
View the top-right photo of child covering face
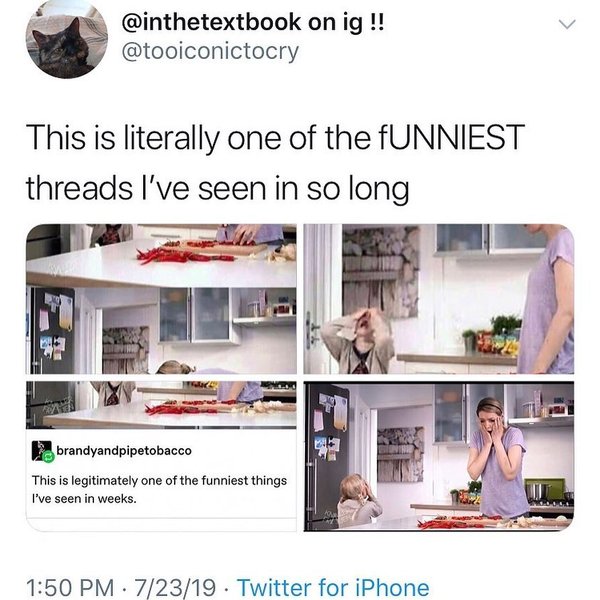click(x=438, y=298)
